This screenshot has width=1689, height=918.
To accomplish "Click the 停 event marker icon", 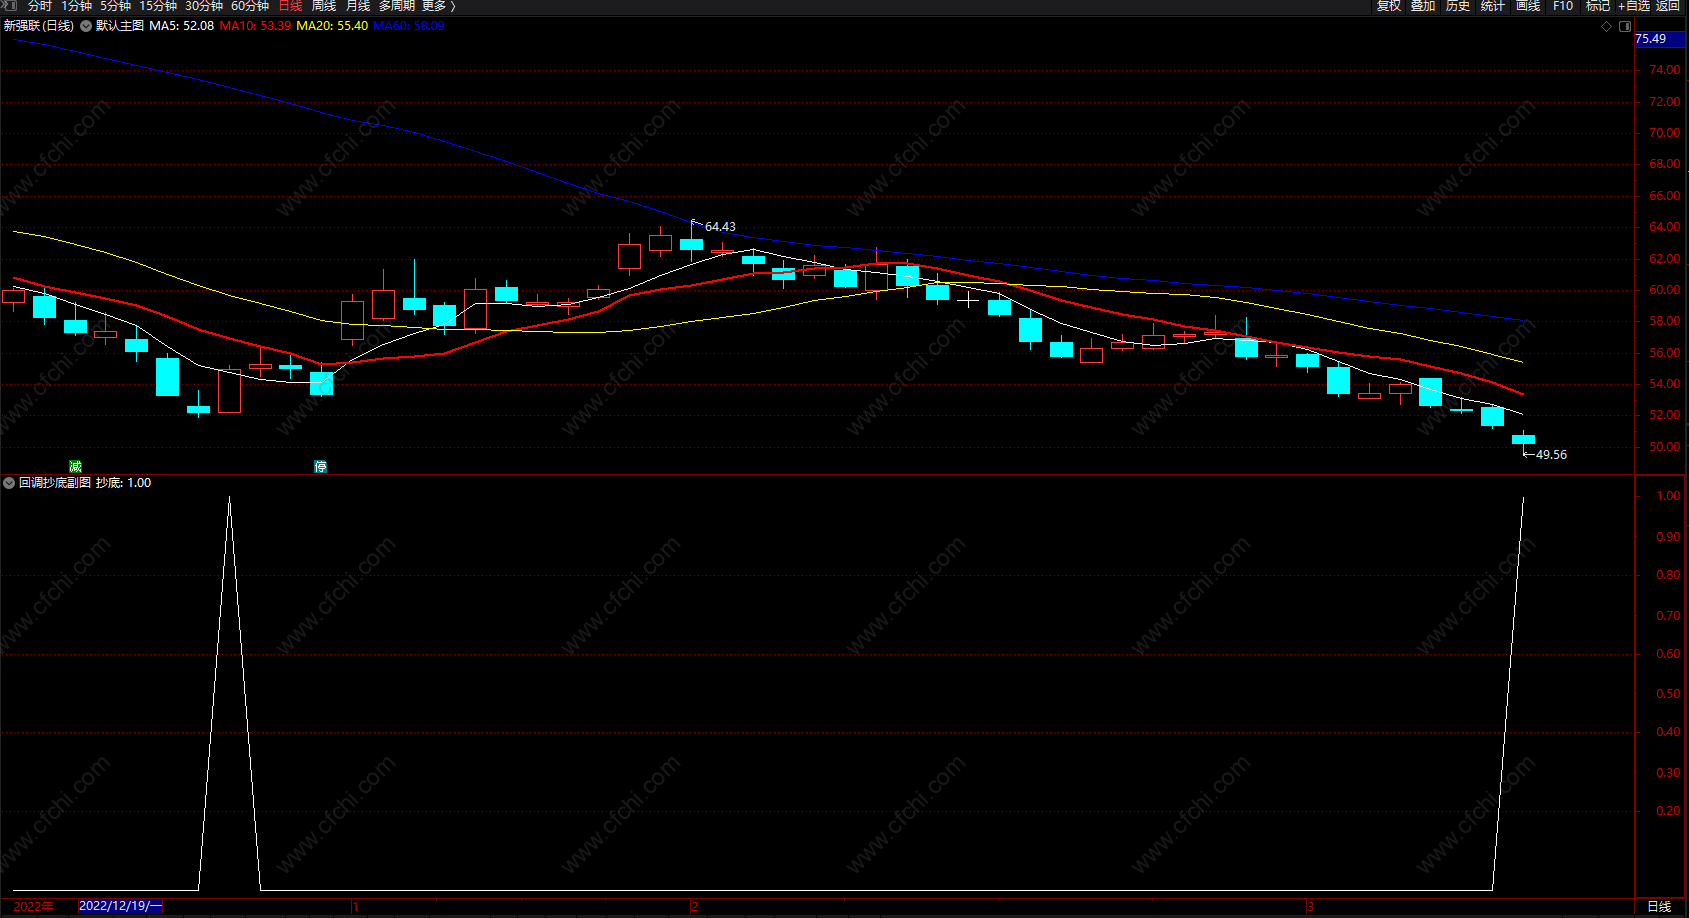I will [x=320, y=466].
